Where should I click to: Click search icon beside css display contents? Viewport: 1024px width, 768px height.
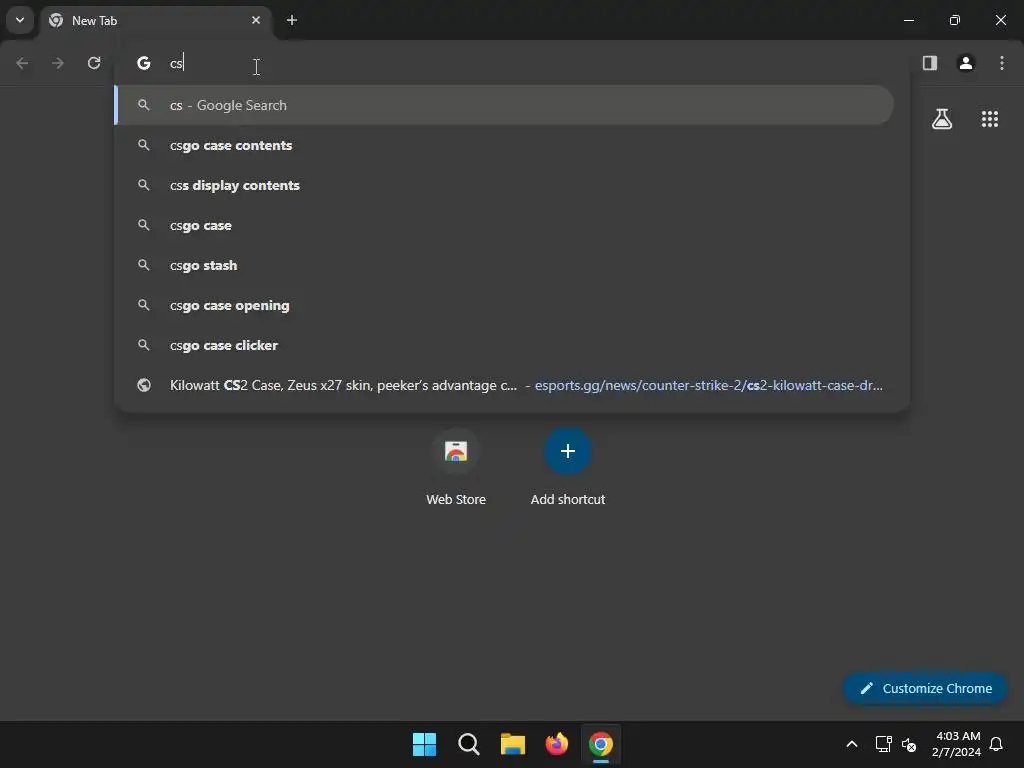click(x=144, y=185)
